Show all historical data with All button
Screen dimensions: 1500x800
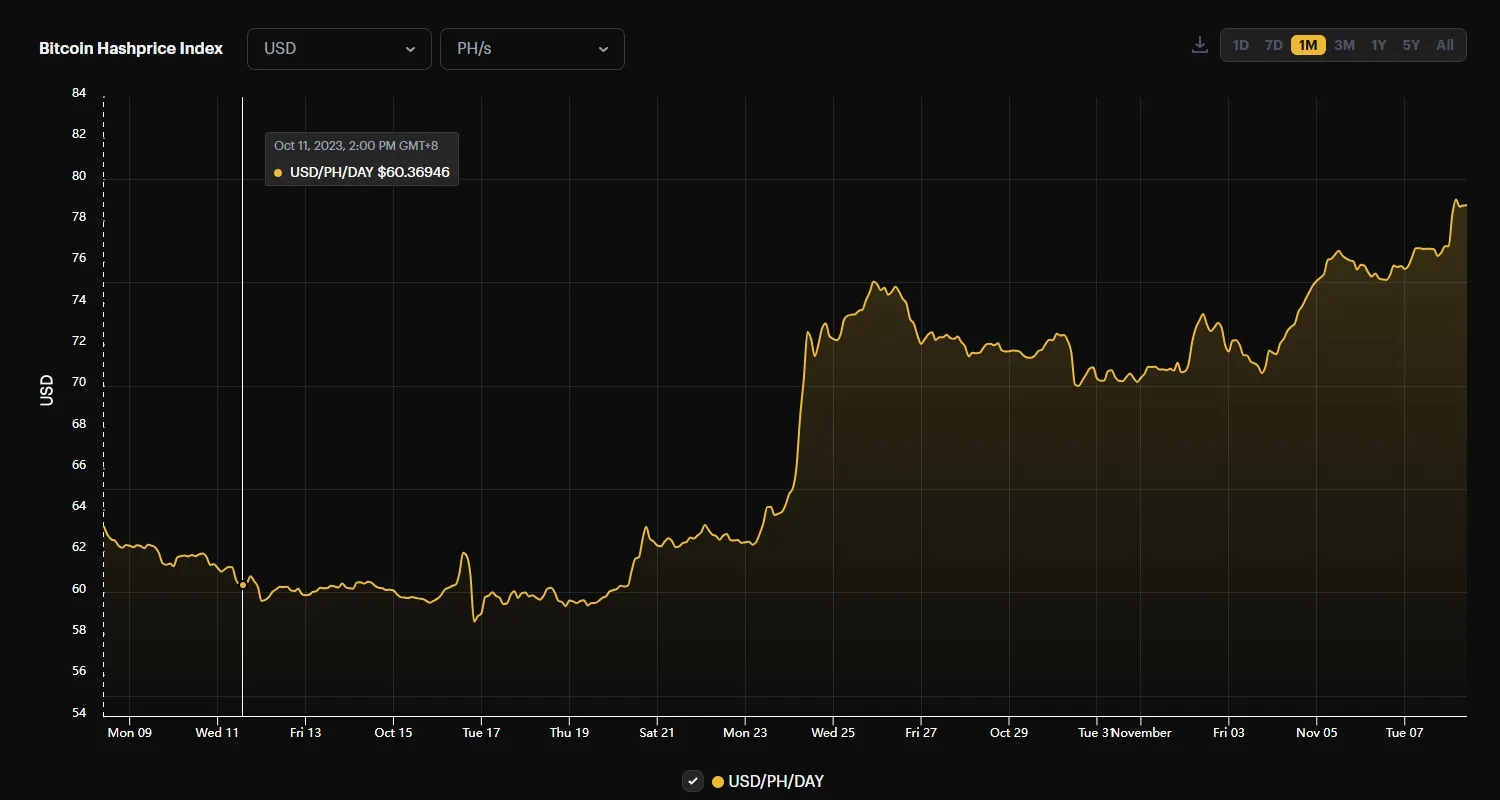1444,45
